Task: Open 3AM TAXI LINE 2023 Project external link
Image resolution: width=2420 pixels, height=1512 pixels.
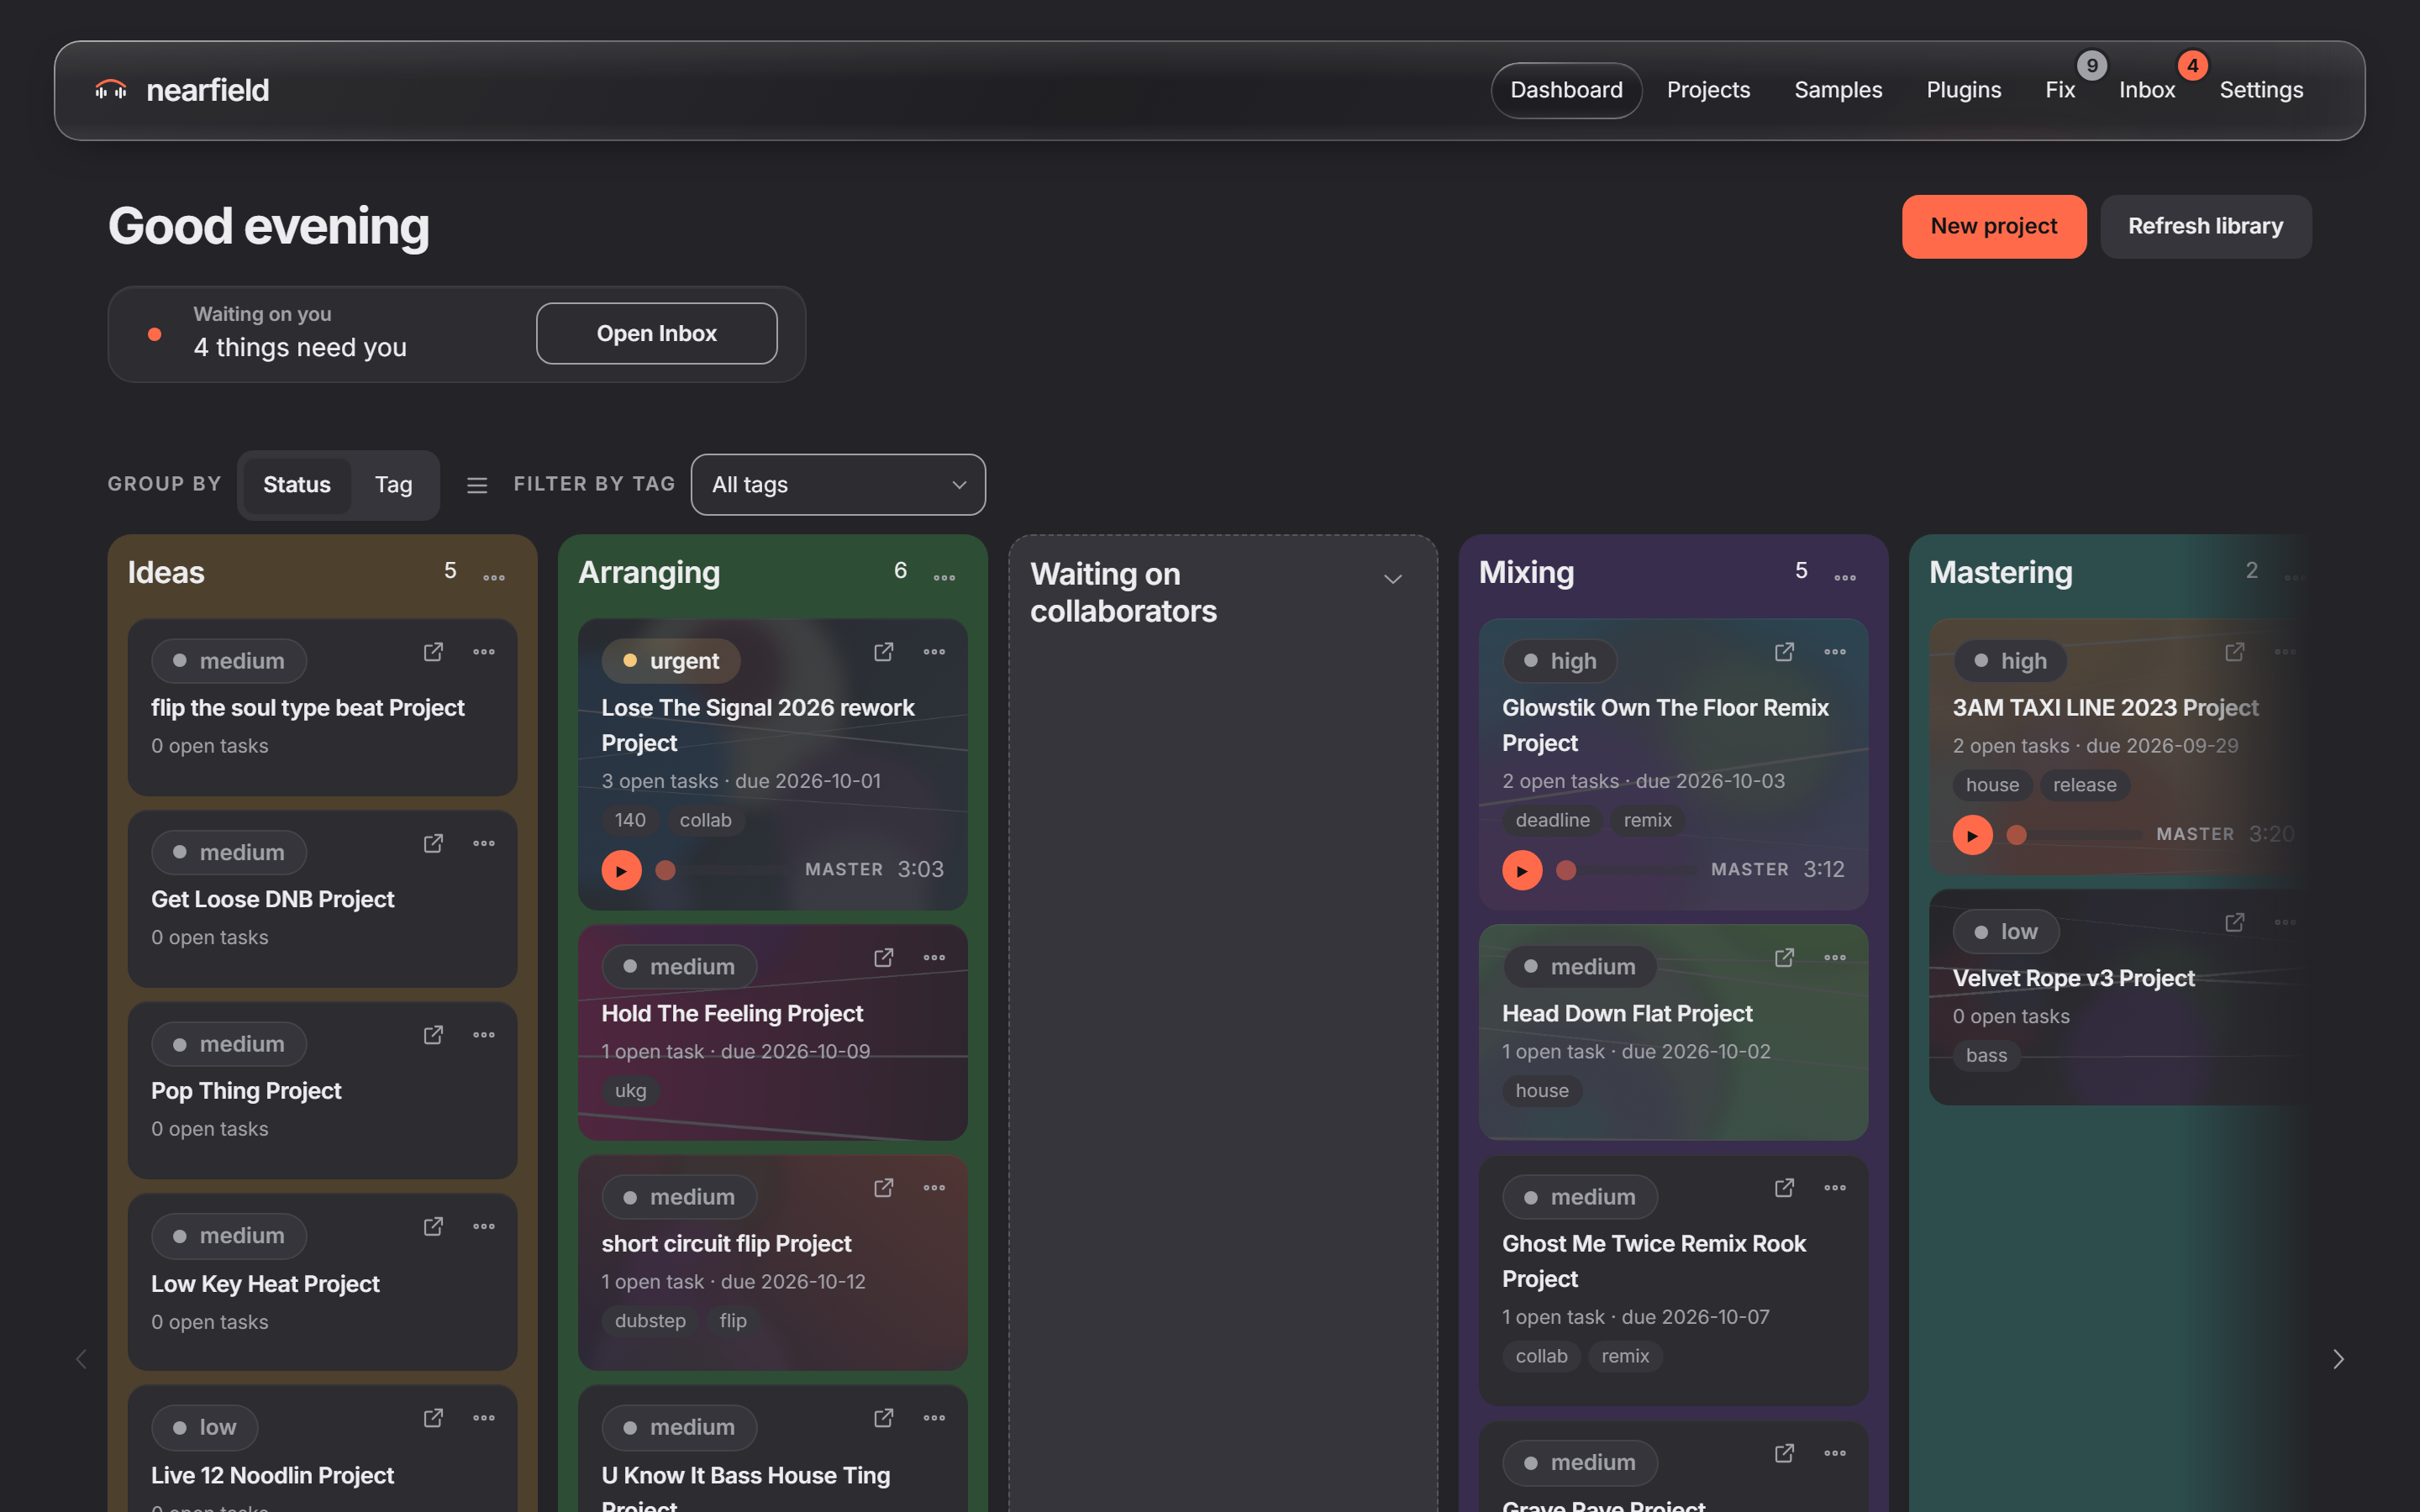Action: tap(2234, 652)
